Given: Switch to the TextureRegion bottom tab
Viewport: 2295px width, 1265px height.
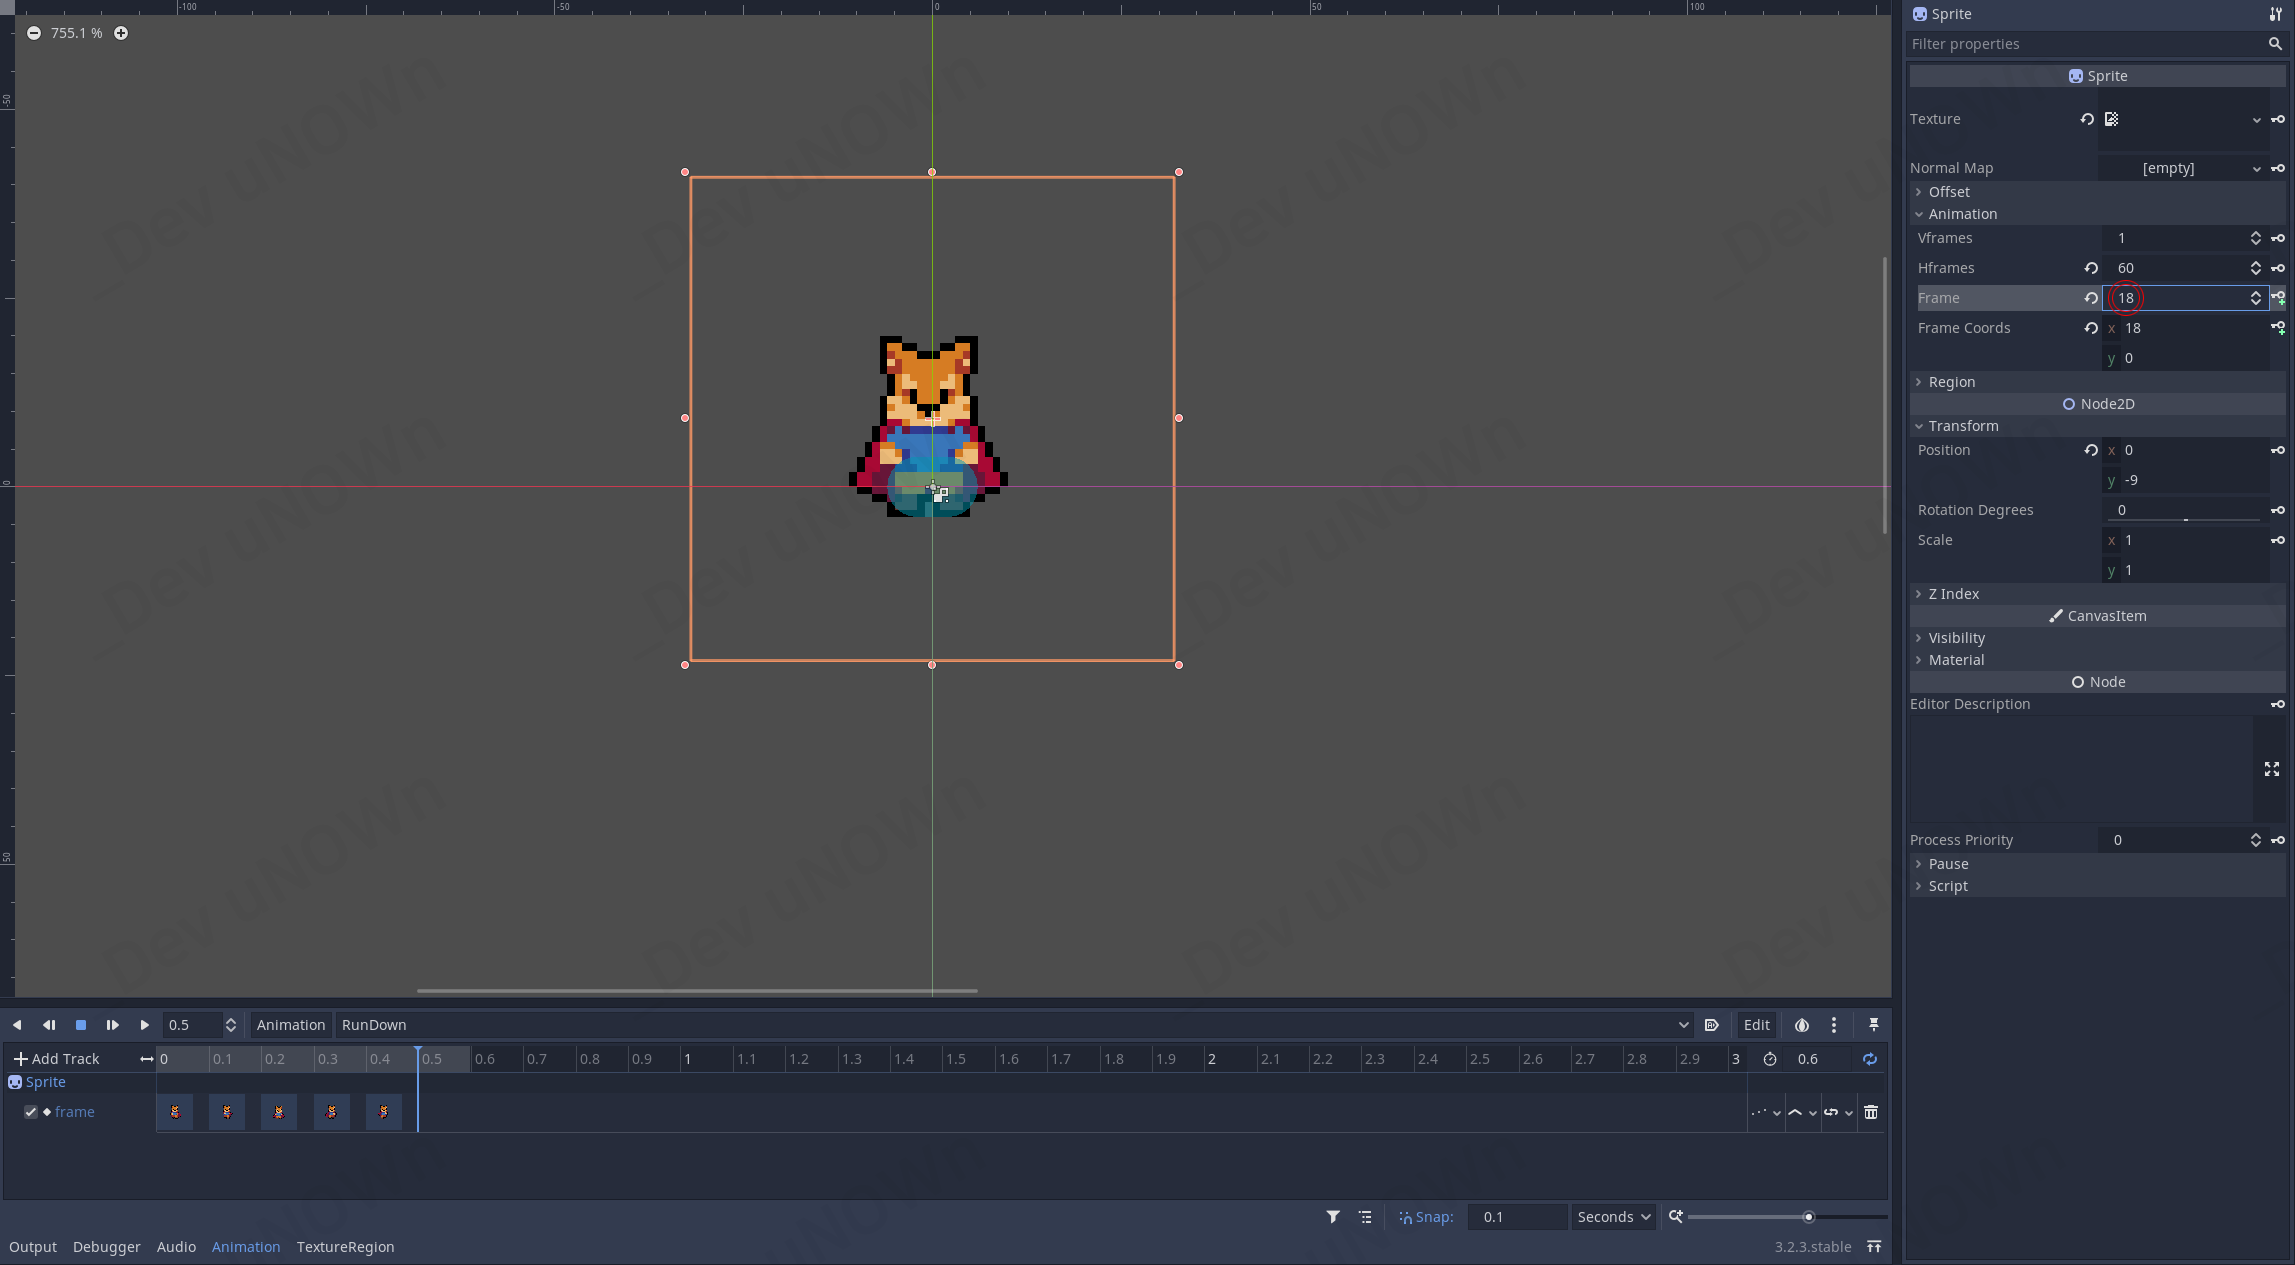Looking at the screenshot, I should tap(345, 1247).
